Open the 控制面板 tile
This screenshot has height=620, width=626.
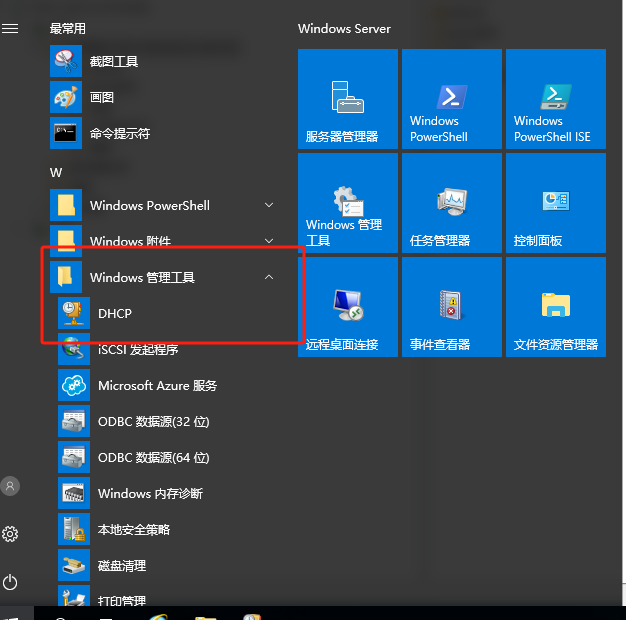556,203
